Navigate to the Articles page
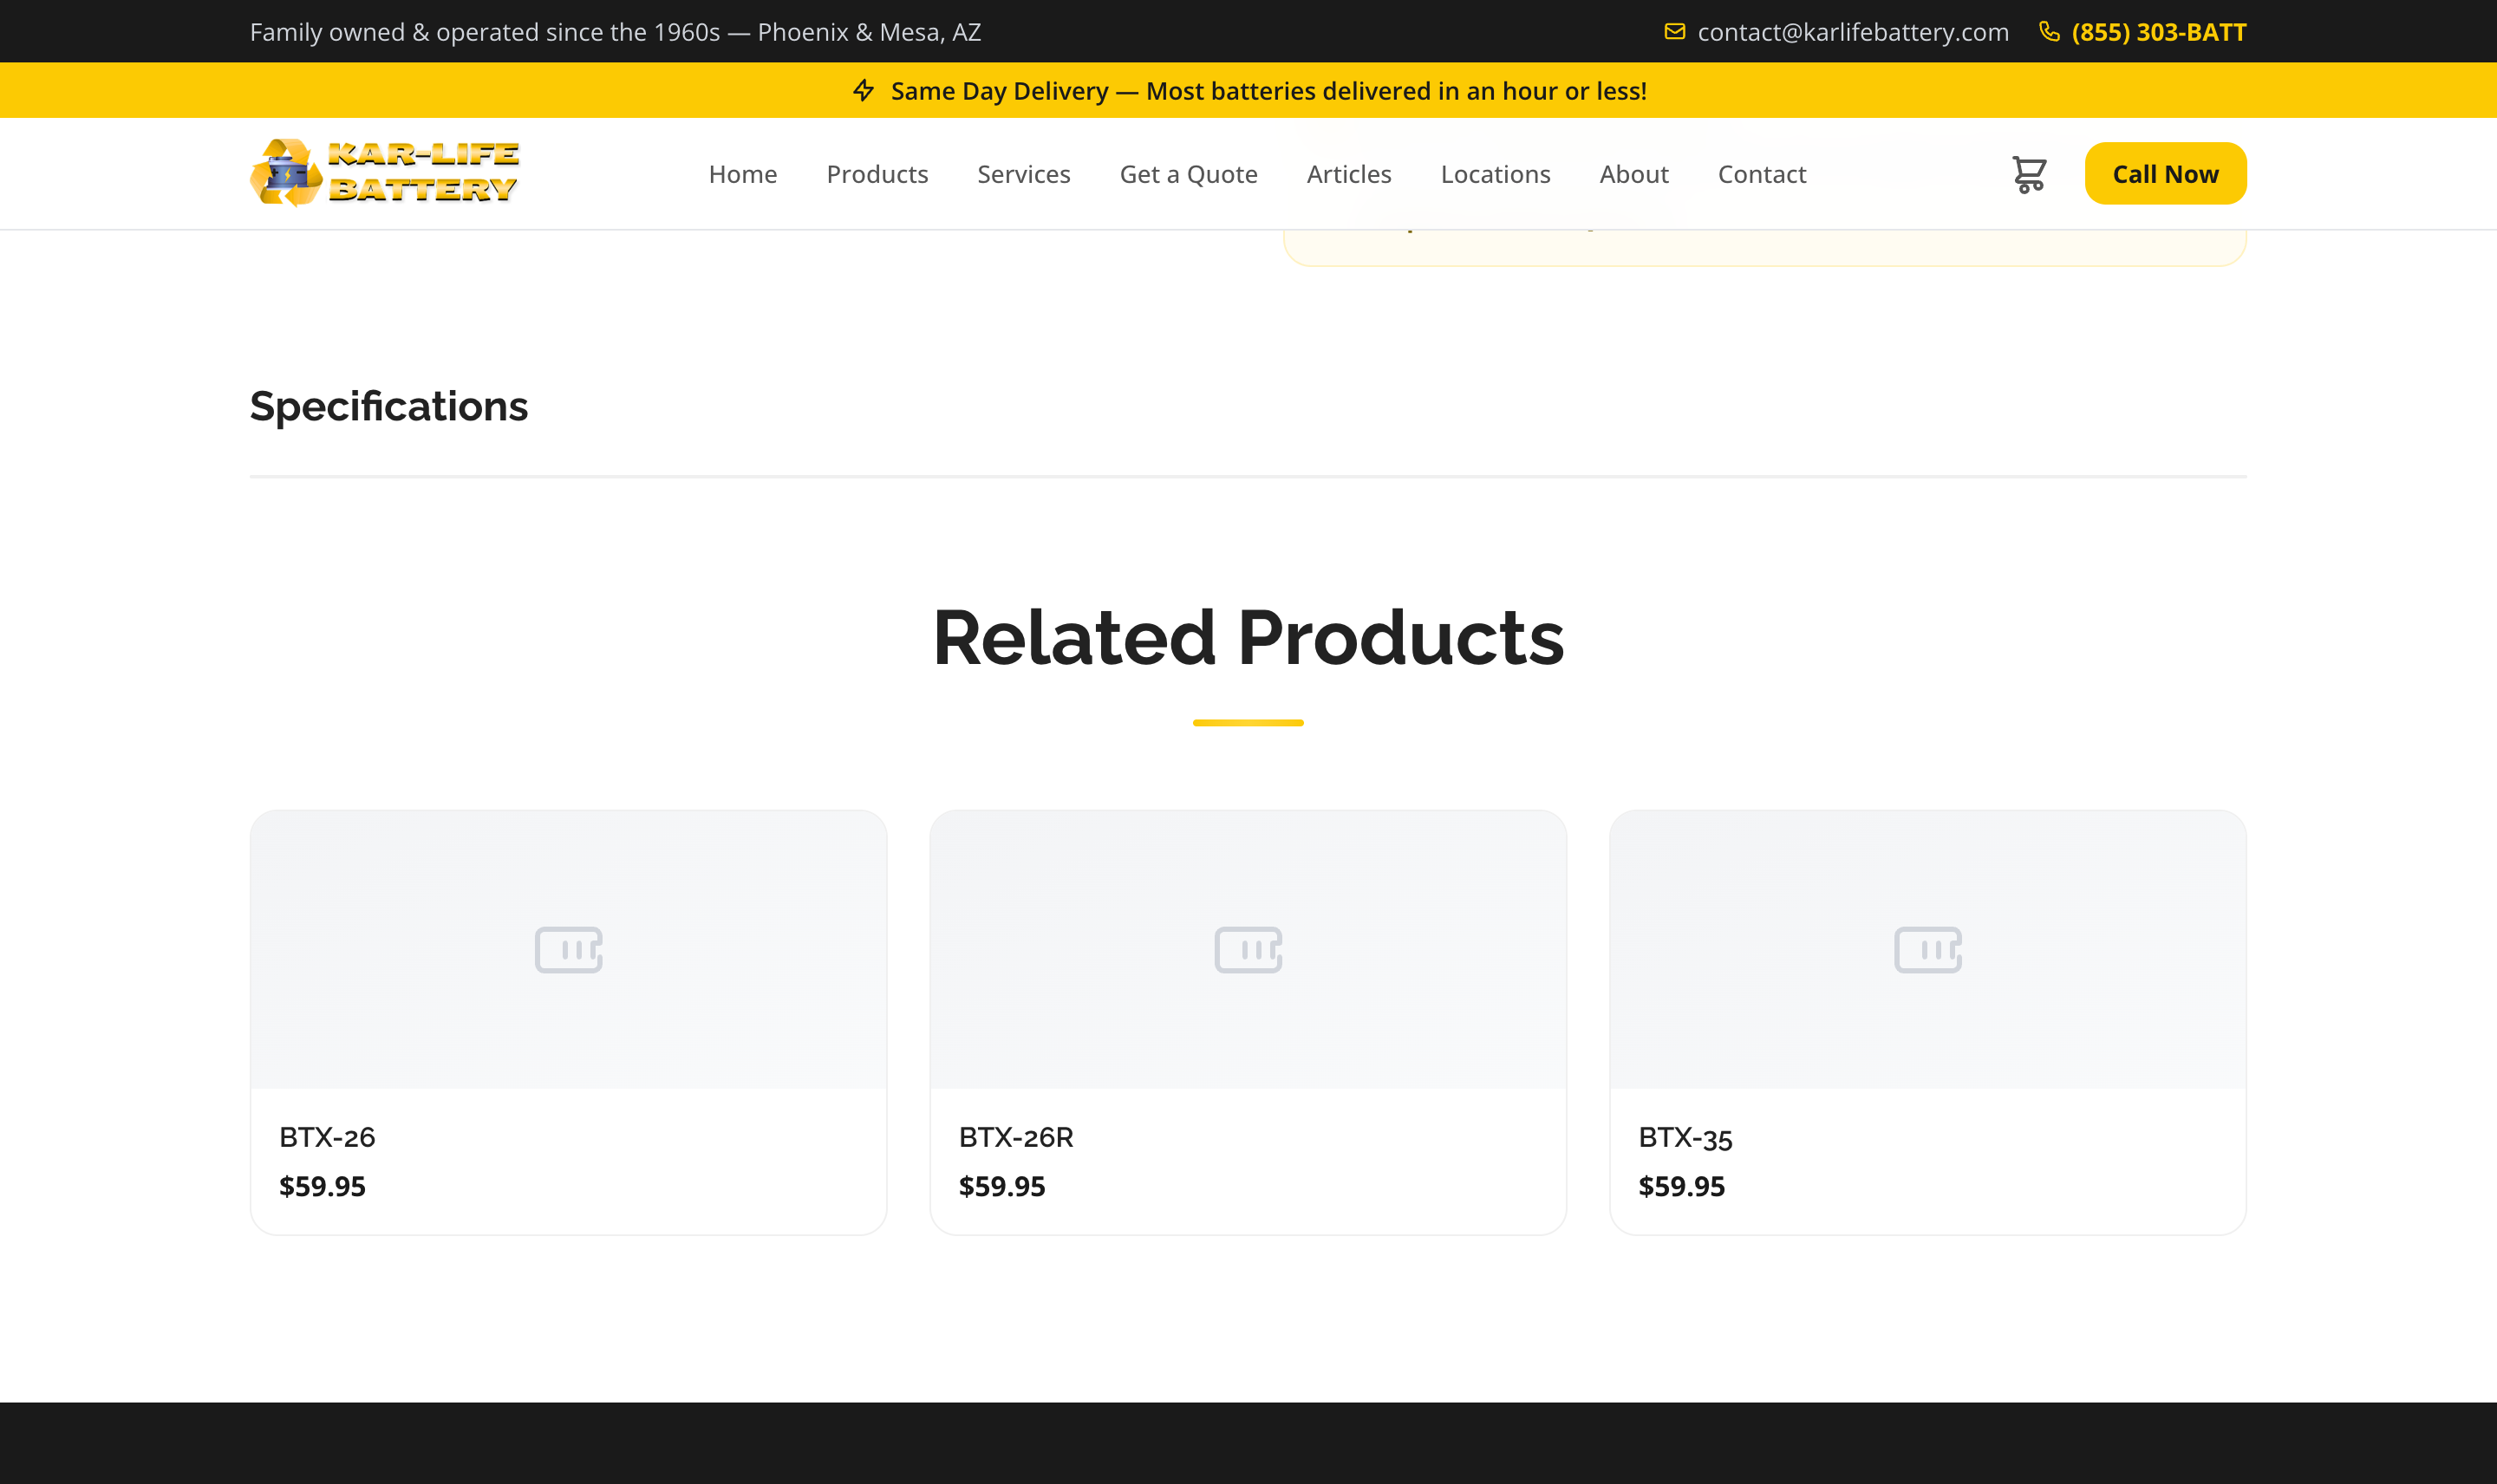The width and height of the screenshot is (2497, 1484). pyautogui.click(x=1348, y=173)
